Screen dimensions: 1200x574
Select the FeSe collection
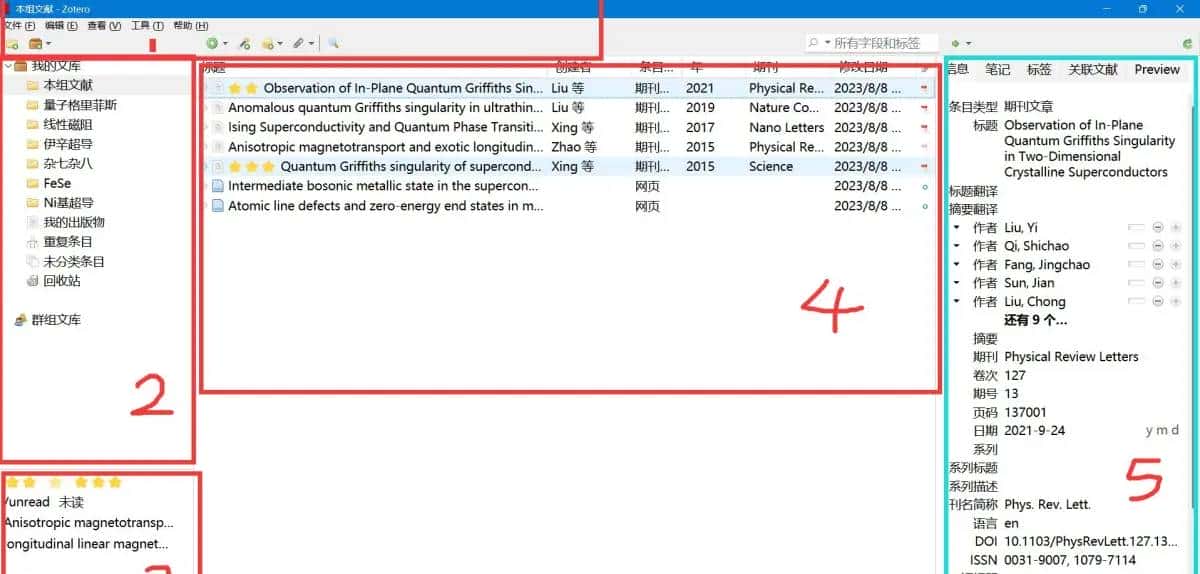[x=57, y=184]
